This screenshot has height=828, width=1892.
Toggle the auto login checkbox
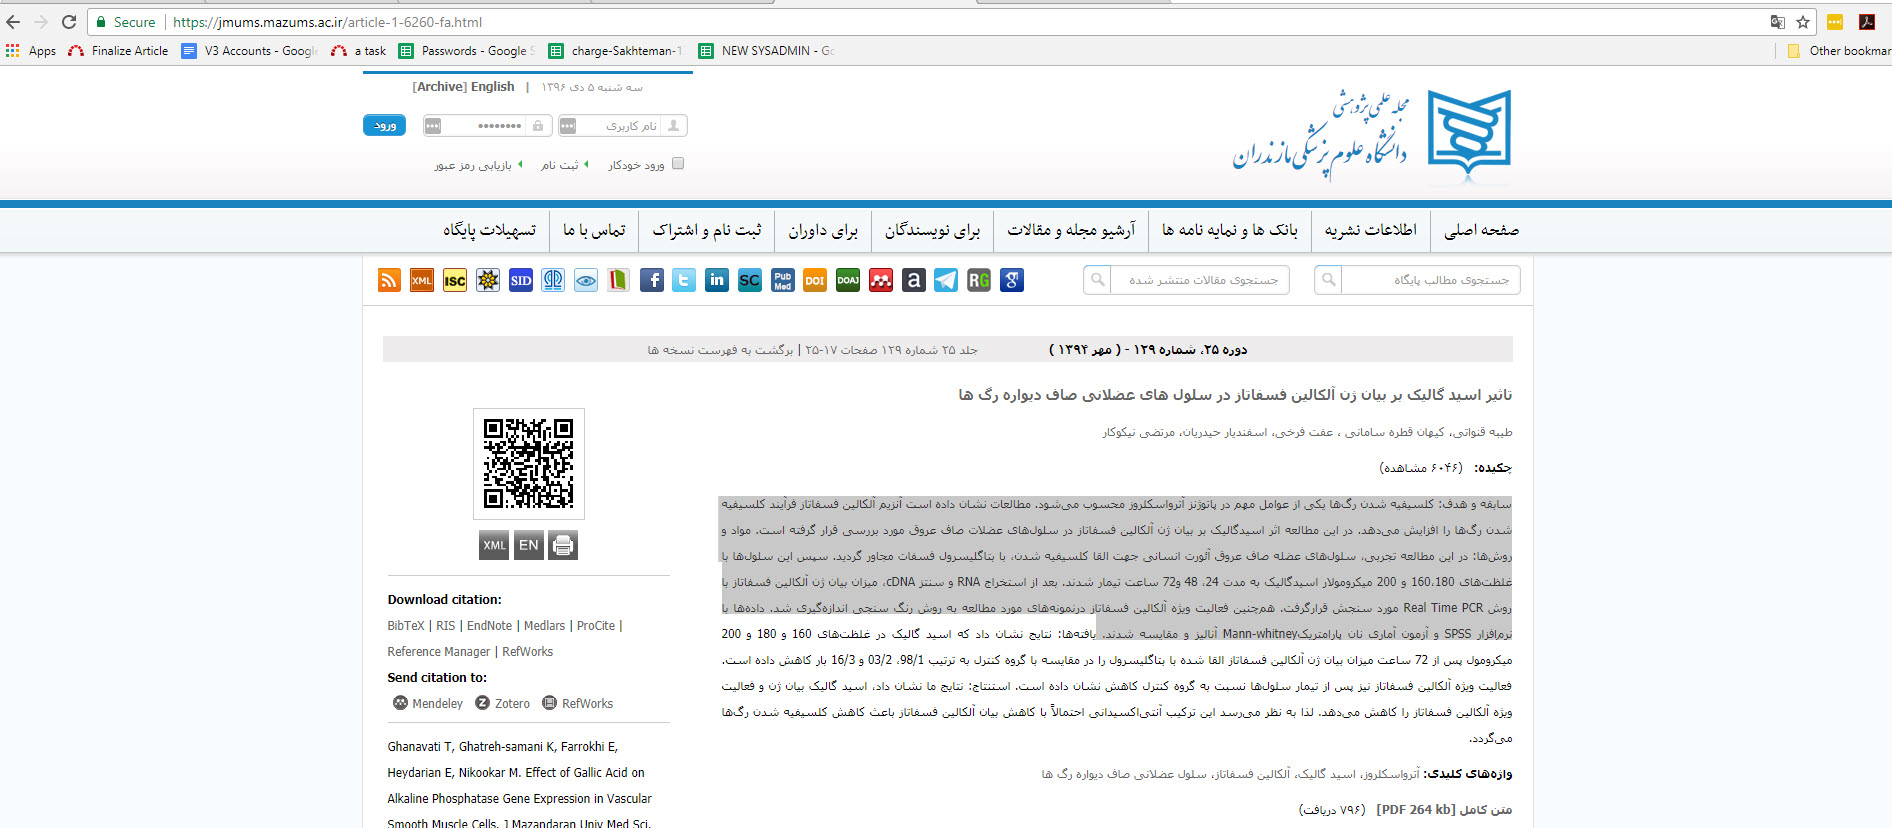click(678, 164)
